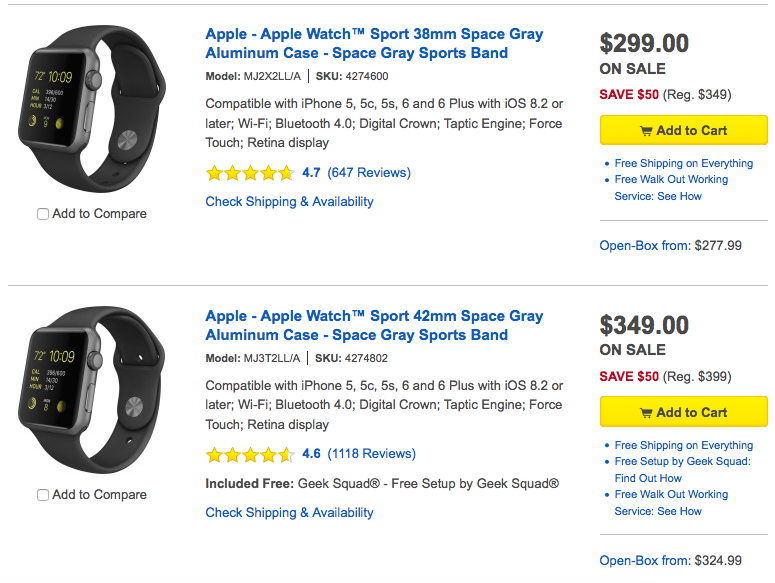The width and height of the screenshot is (775, 583).
Task: Add the $299.00 watch to cart
Action: click(x=683, y=131)
